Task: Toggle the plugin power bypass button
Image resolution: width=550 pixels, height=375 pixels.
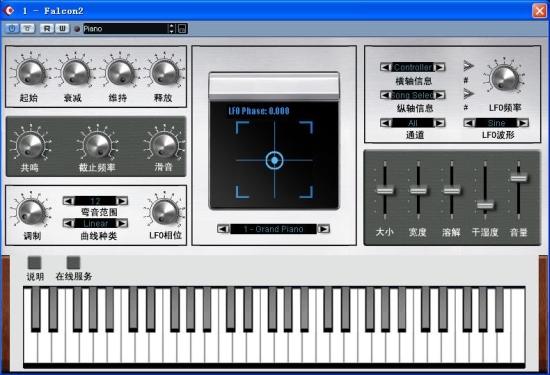Action: pyautogui.click(x=12, y=29)
